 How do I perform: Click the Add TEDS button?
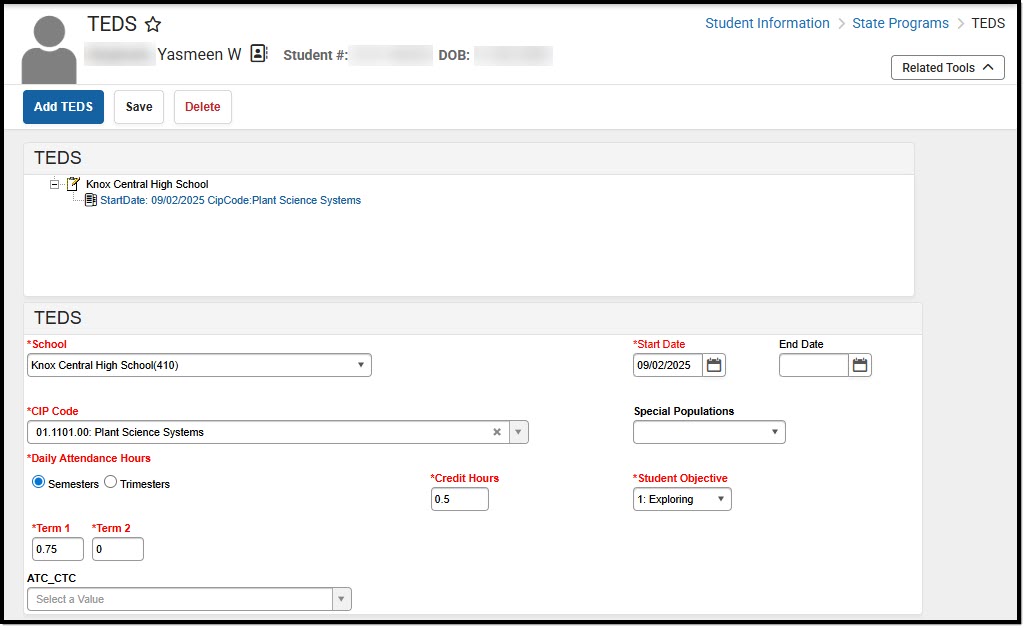(63, 107)
